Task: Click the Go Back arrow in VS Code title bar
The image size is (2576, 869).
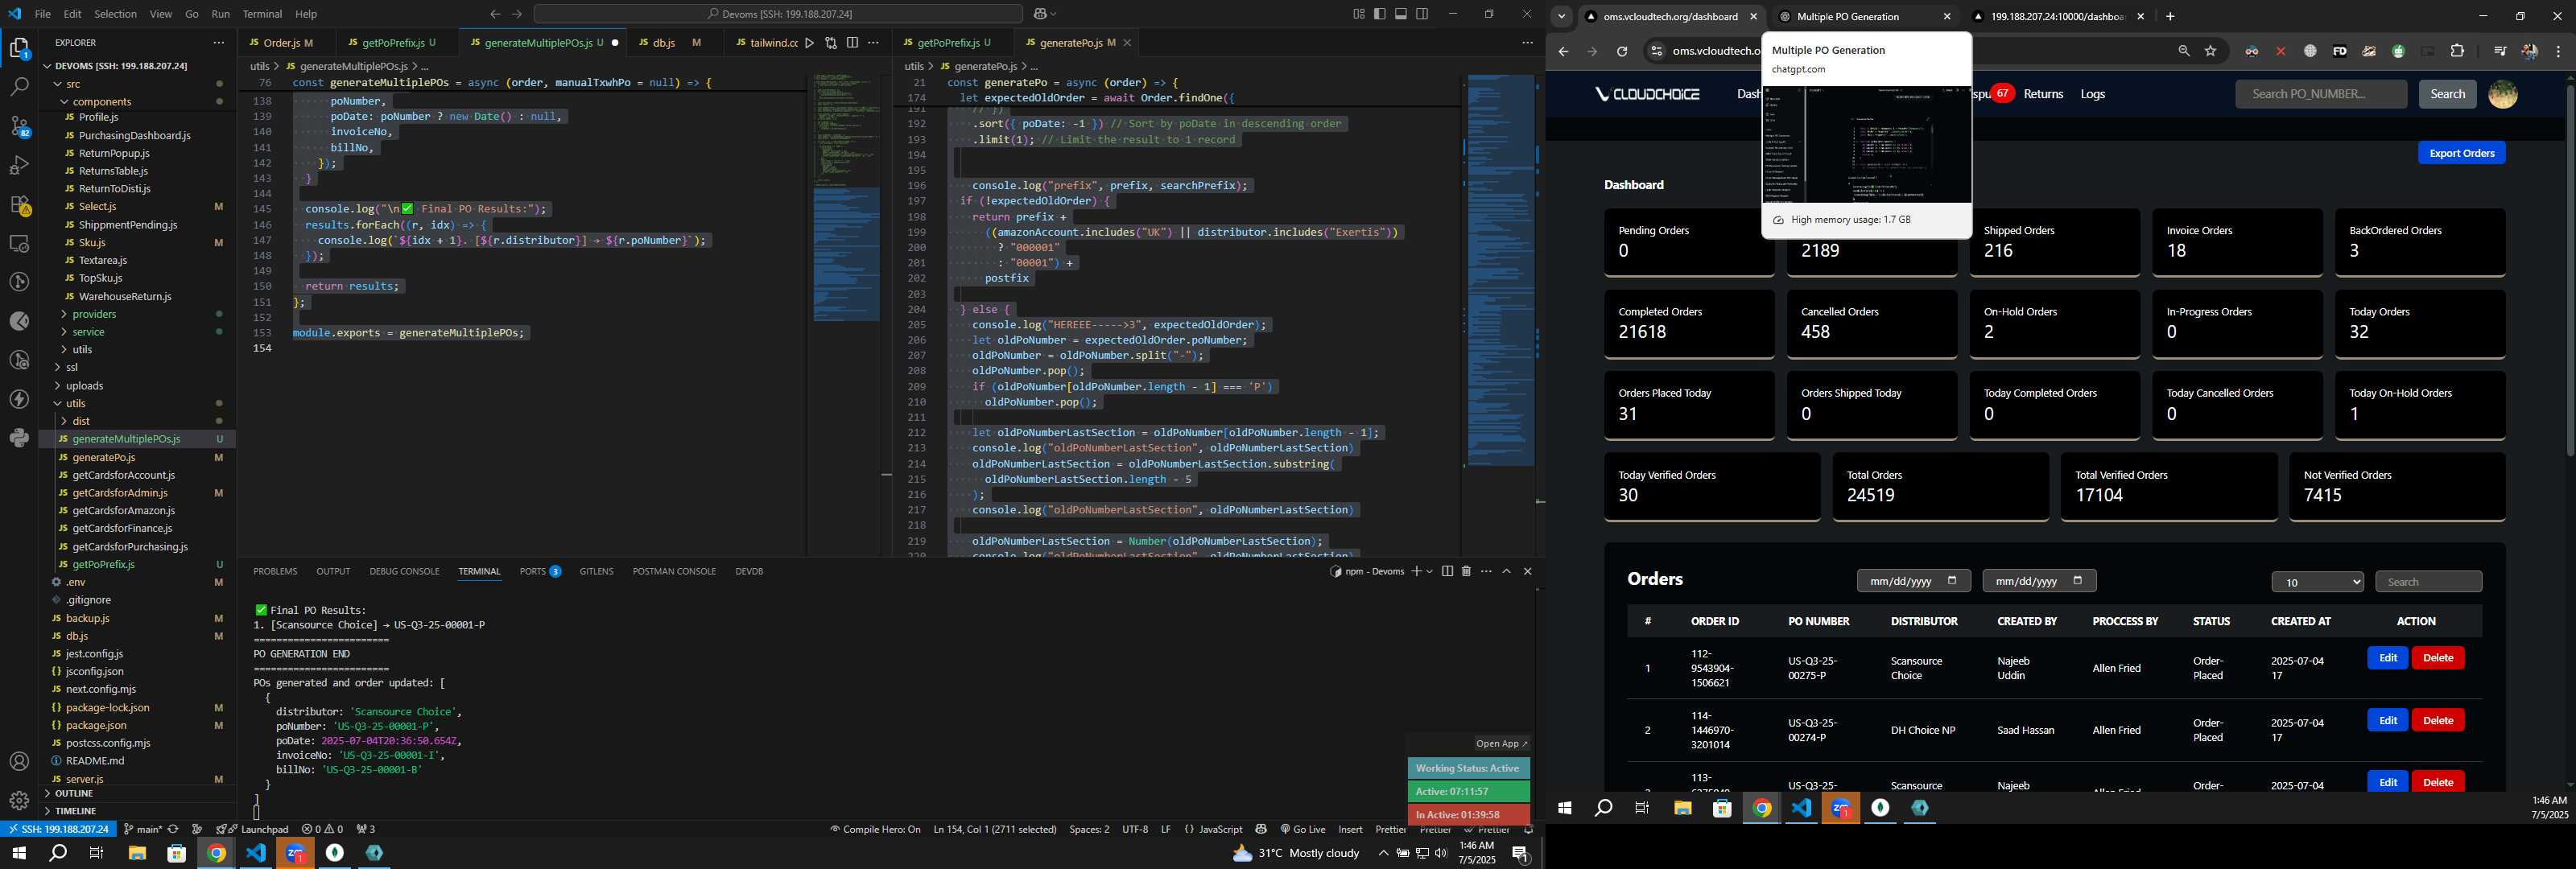Action: [495, 14]
